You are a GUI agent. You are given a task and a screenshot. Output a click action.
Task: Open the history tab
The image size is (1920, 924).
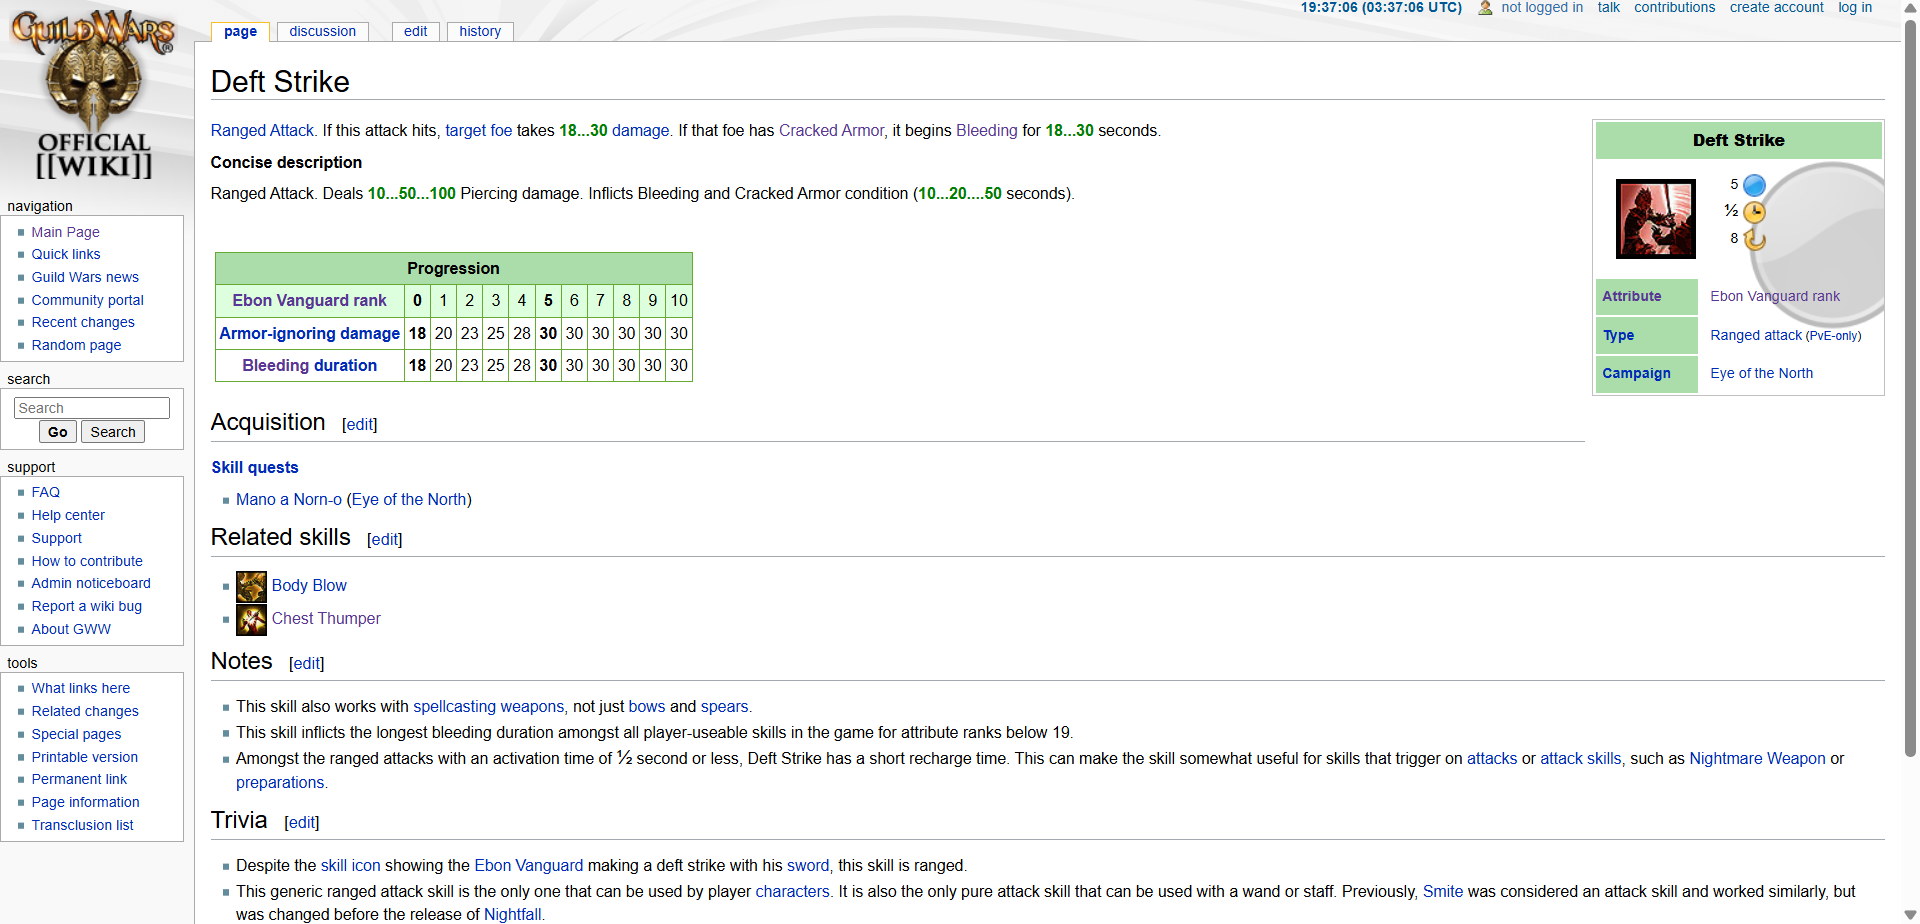(480, 31)
